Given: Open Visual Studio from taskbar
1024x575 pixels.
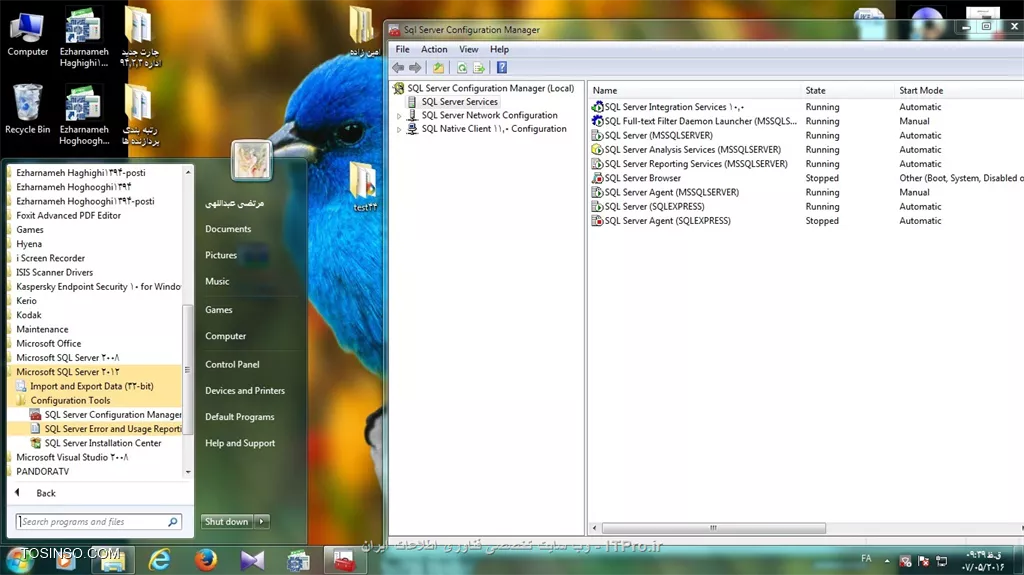Looking at the screenshot, I should (252, 561).
